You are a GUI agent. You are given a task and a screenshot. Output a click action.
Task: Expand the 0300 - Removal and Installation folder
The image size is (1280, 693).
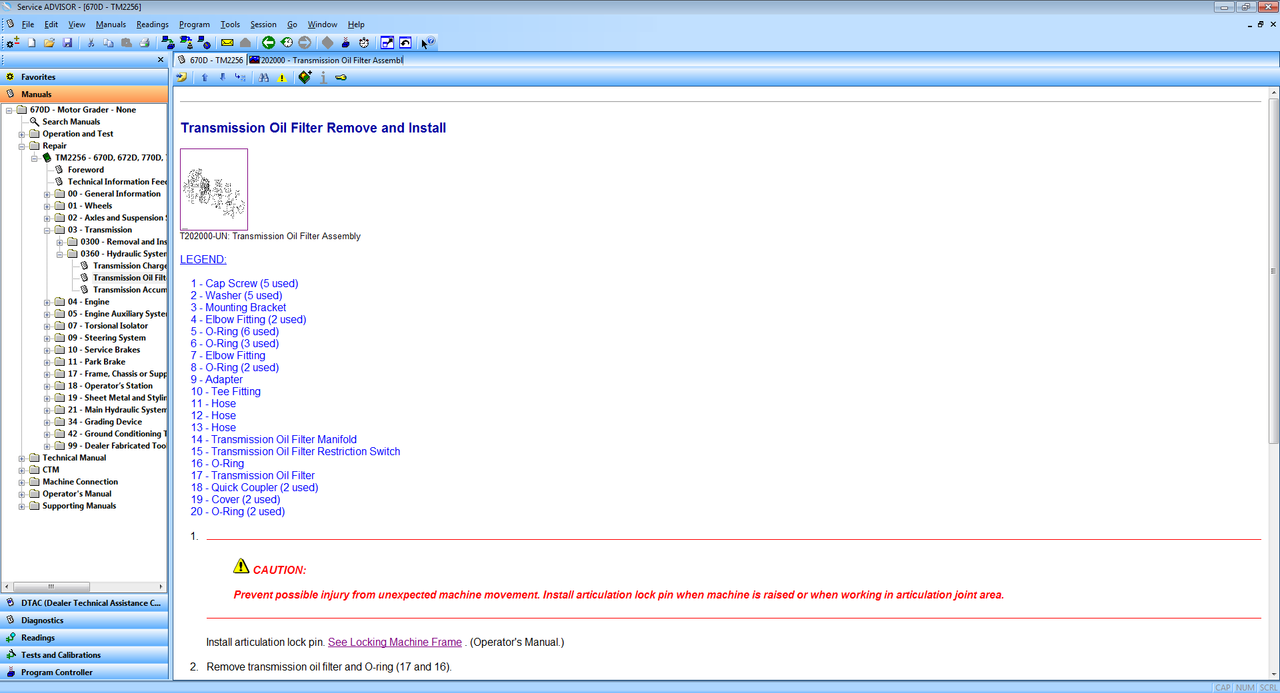(x=60, y=242)
